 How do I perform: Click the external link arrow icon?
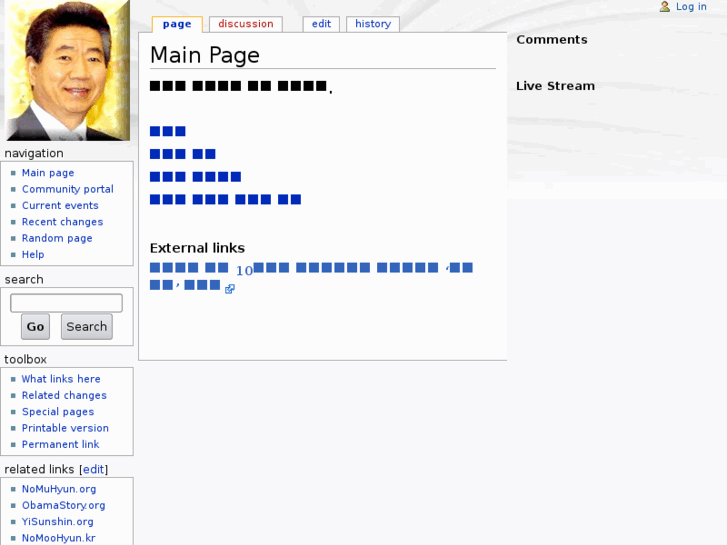click(230, 289)
